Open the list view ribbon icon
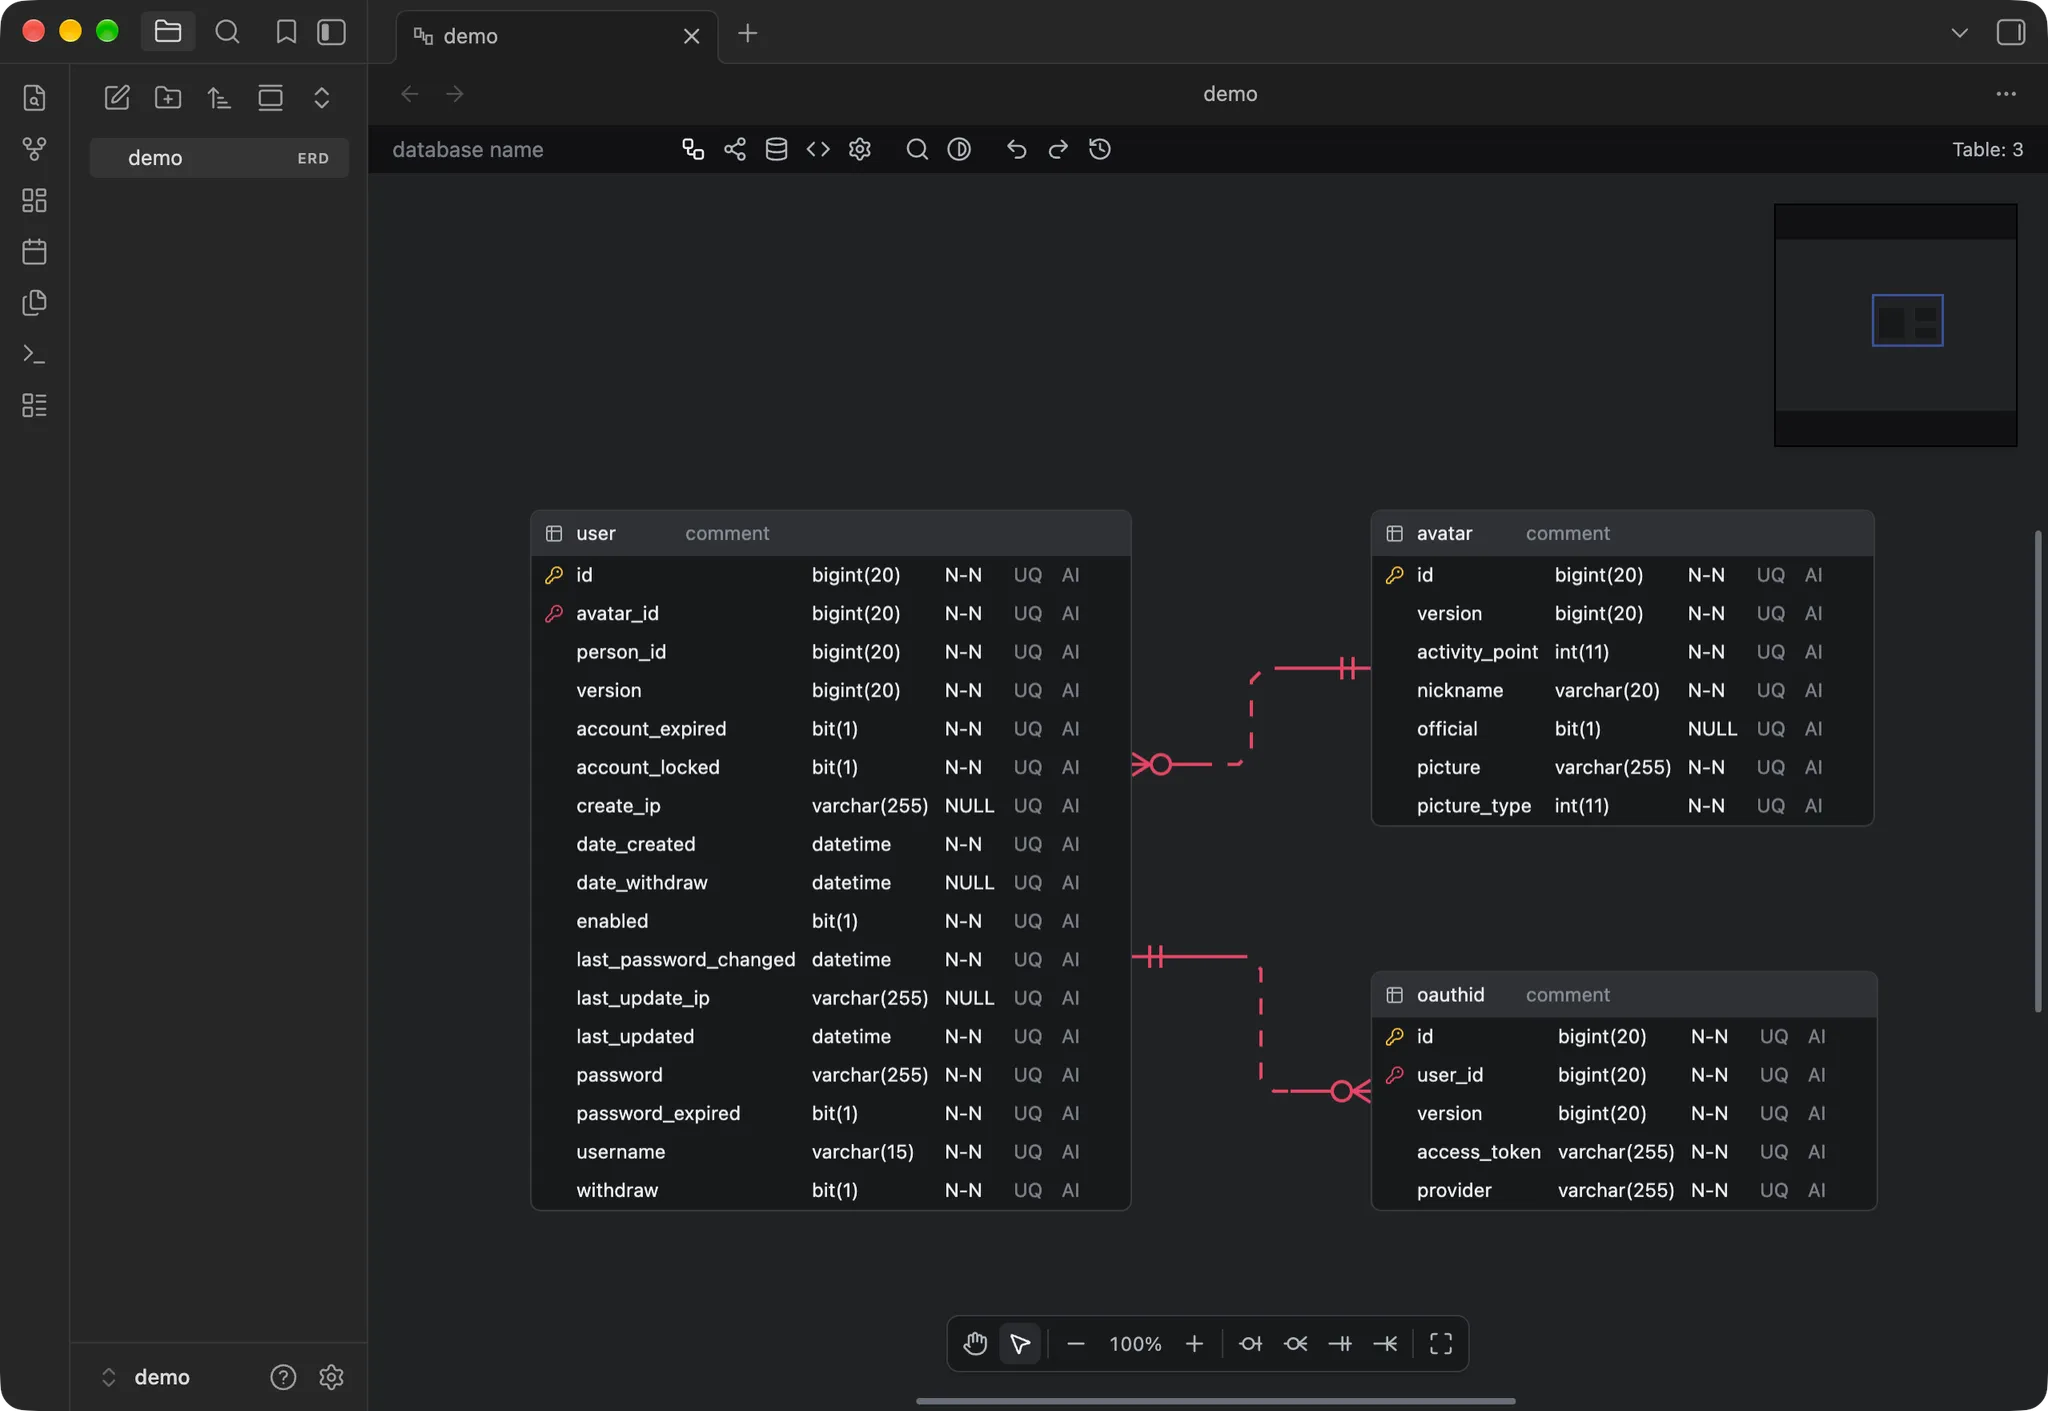This screenshot has width=2048, height=1411. pyautogui.click(x=34, y=405)
